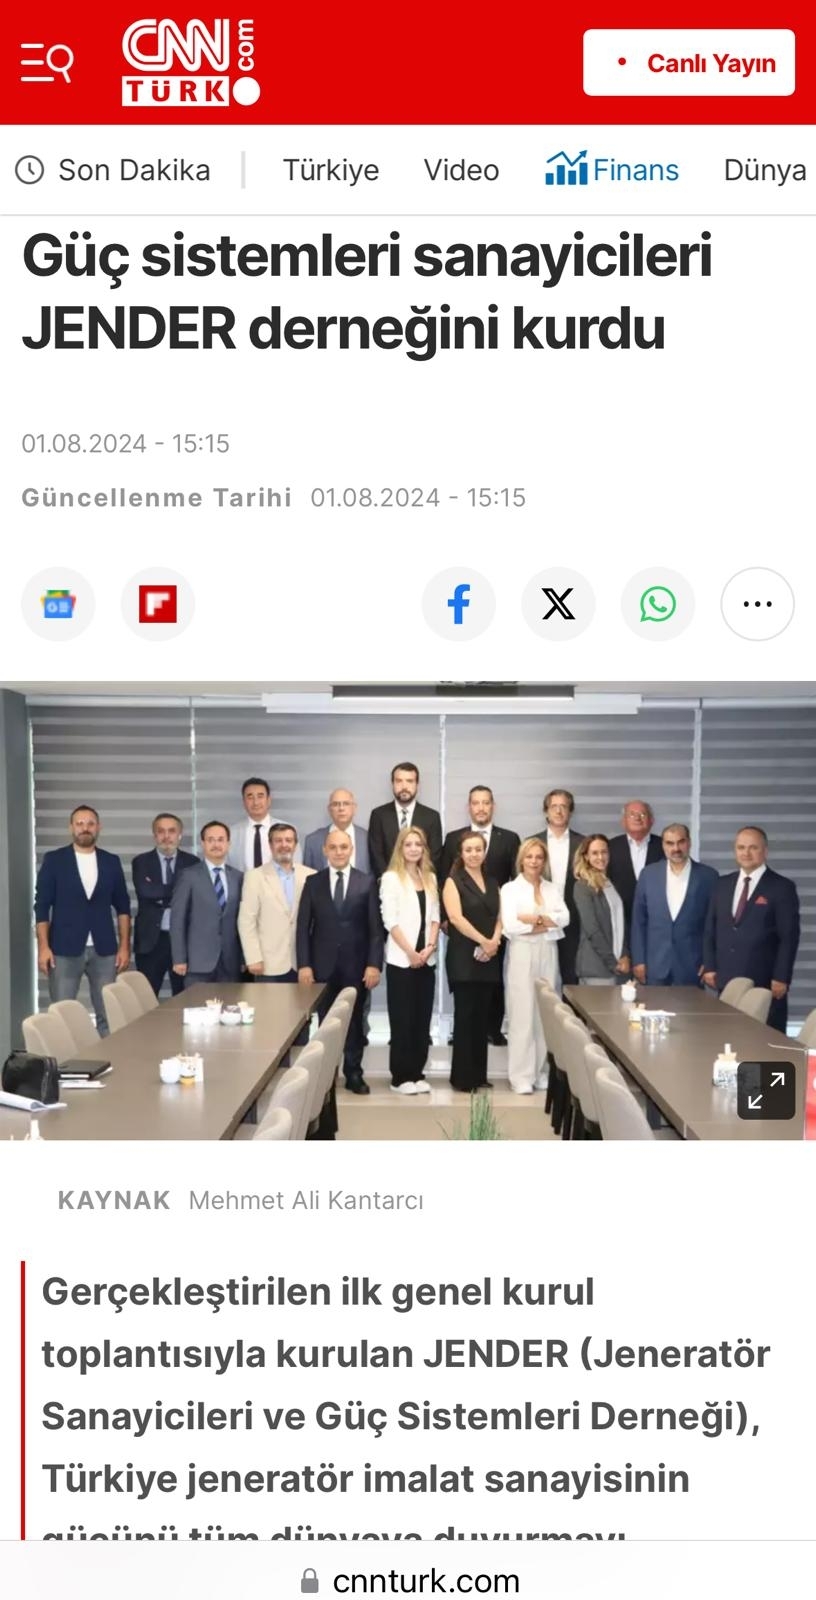Tap the CNN Türk logo
Screen dimensions: 816x1600
tap(190, 62)
